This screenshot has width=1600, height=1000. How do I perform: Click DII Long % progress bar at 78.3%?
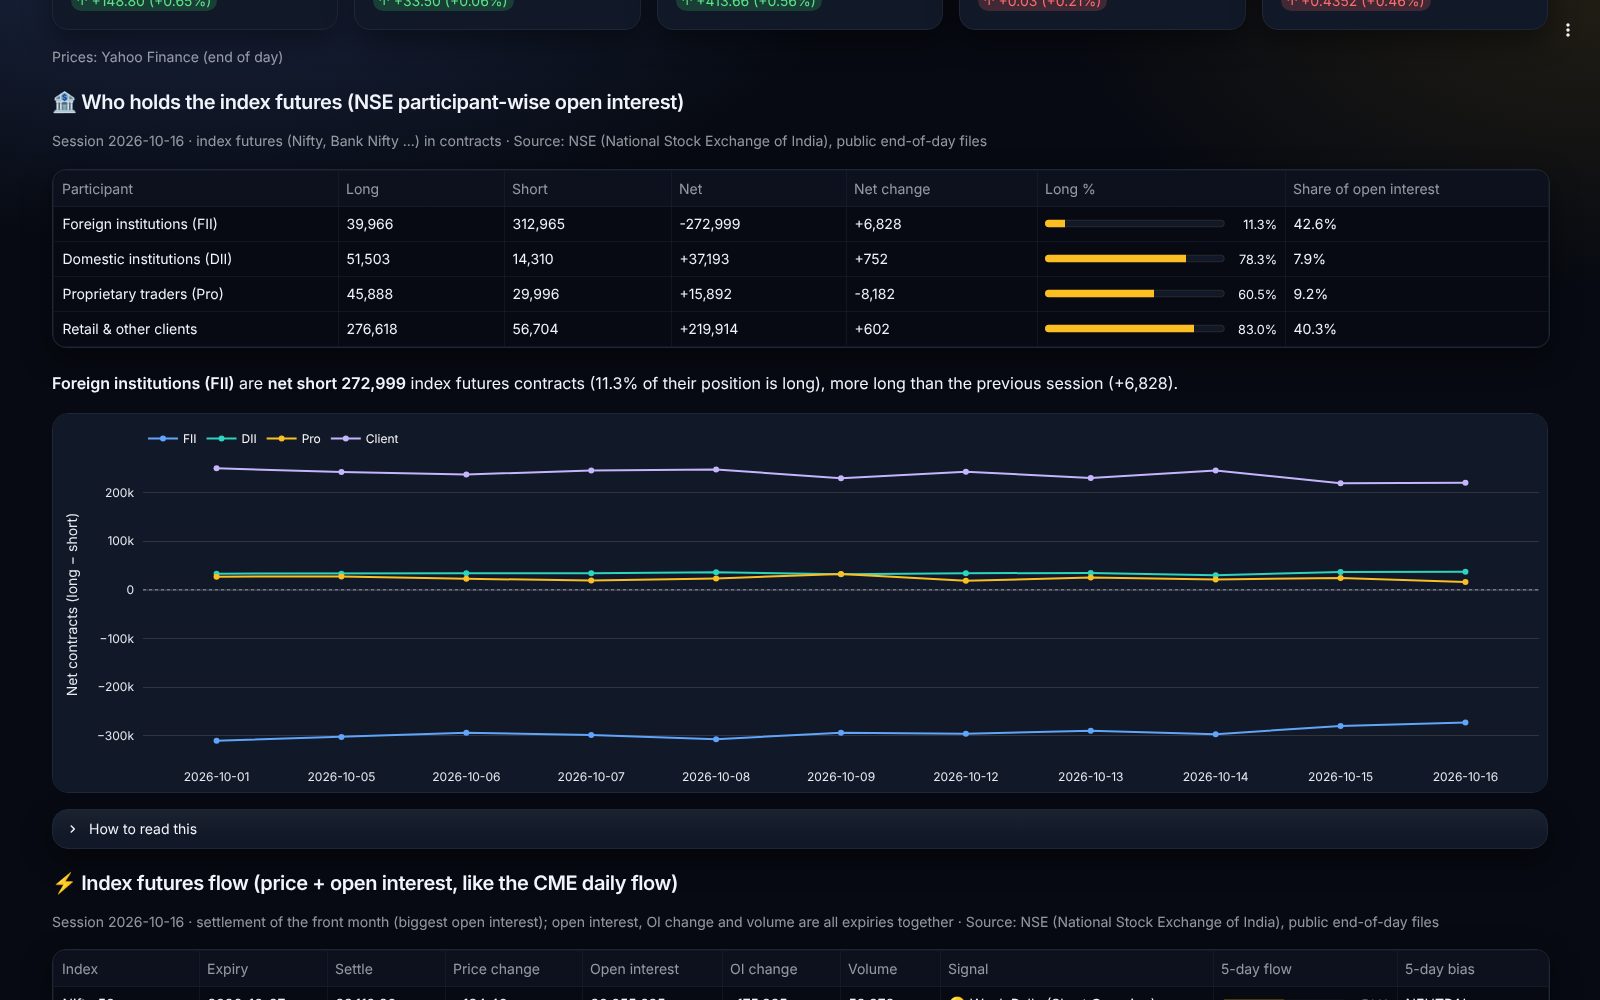(x=1134, y=259)
